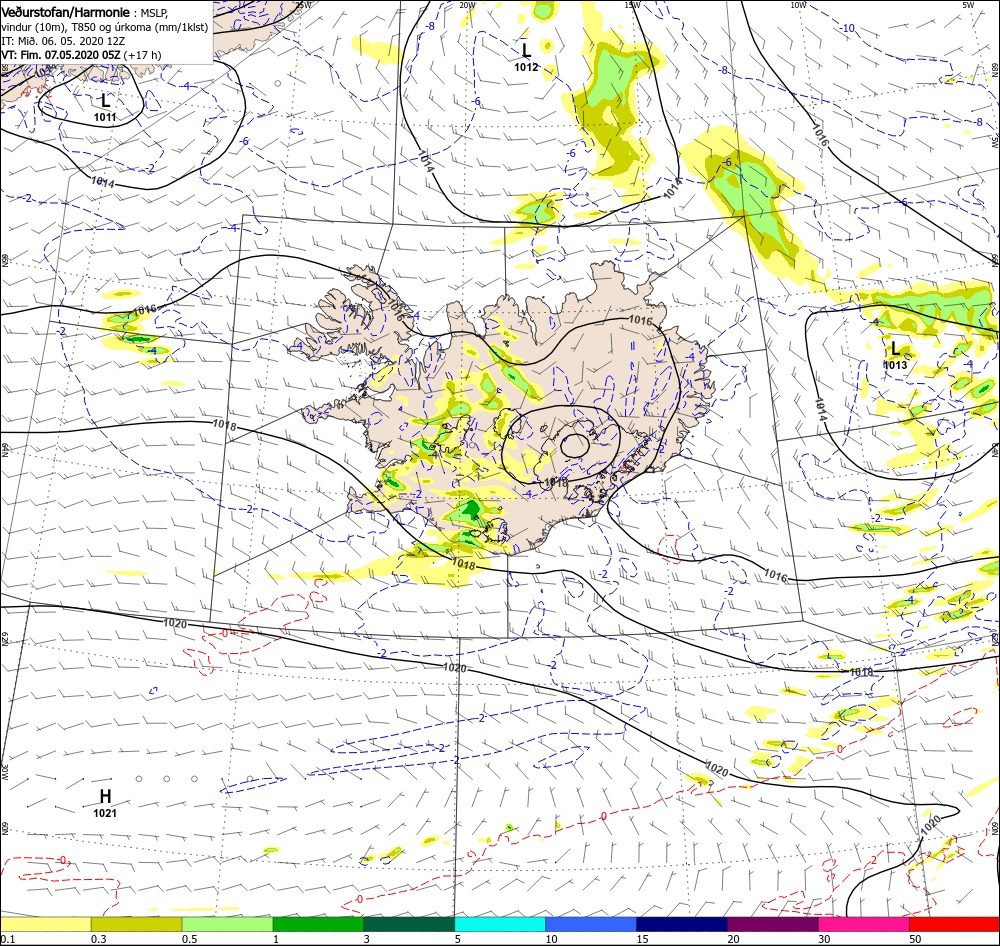Select the low pressure 'L 1012' marker
Screen dimensions: 1000x946
tap(526, 57)
